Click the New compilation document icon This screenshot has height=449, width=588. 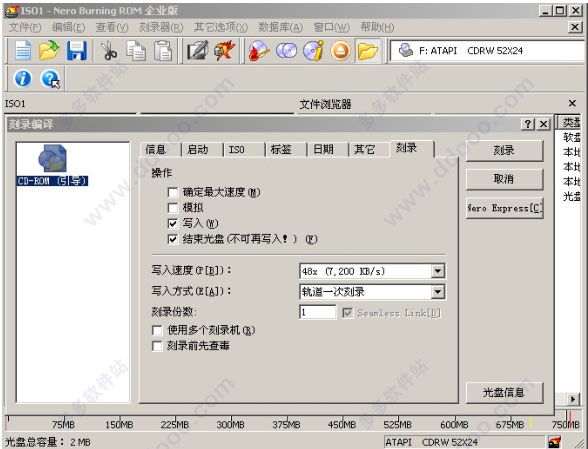click(22, 51)
